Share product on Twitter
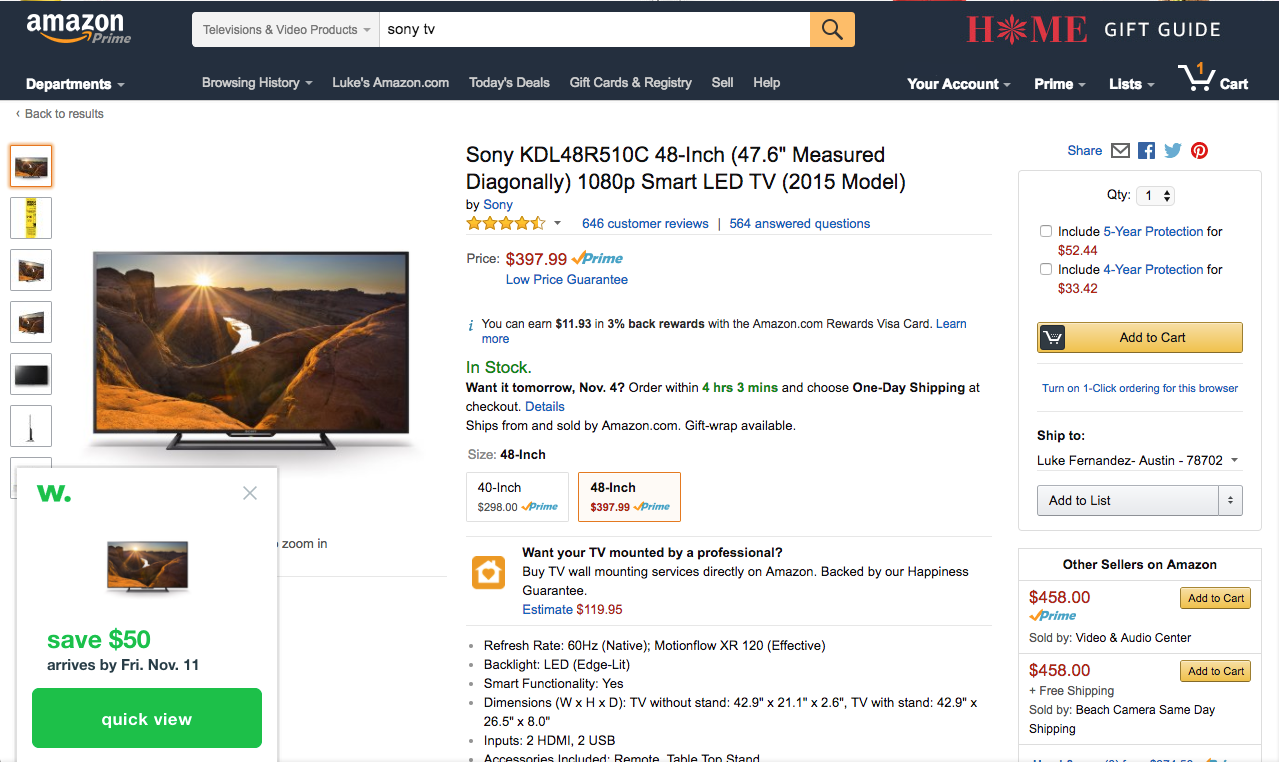1279x762 pixels. [1172, 151]
